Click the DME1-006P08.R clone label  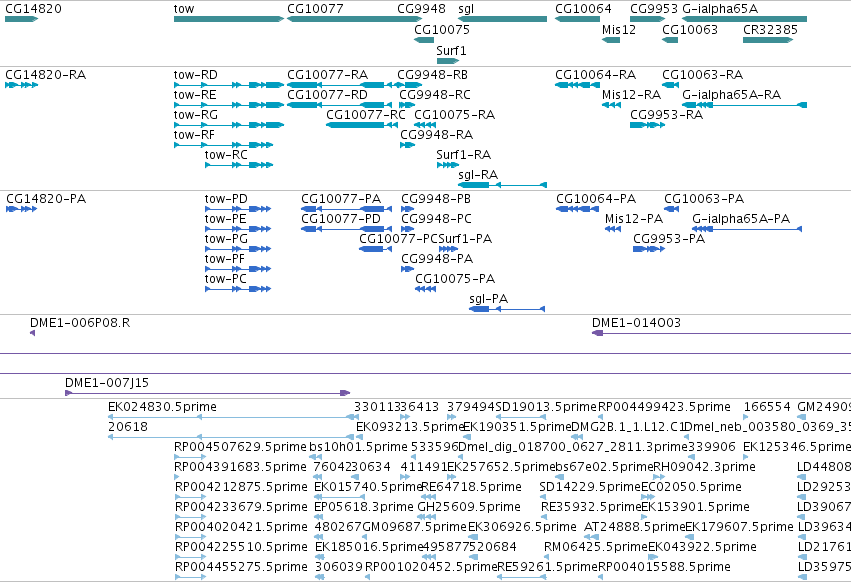click(x=80, y=322)
